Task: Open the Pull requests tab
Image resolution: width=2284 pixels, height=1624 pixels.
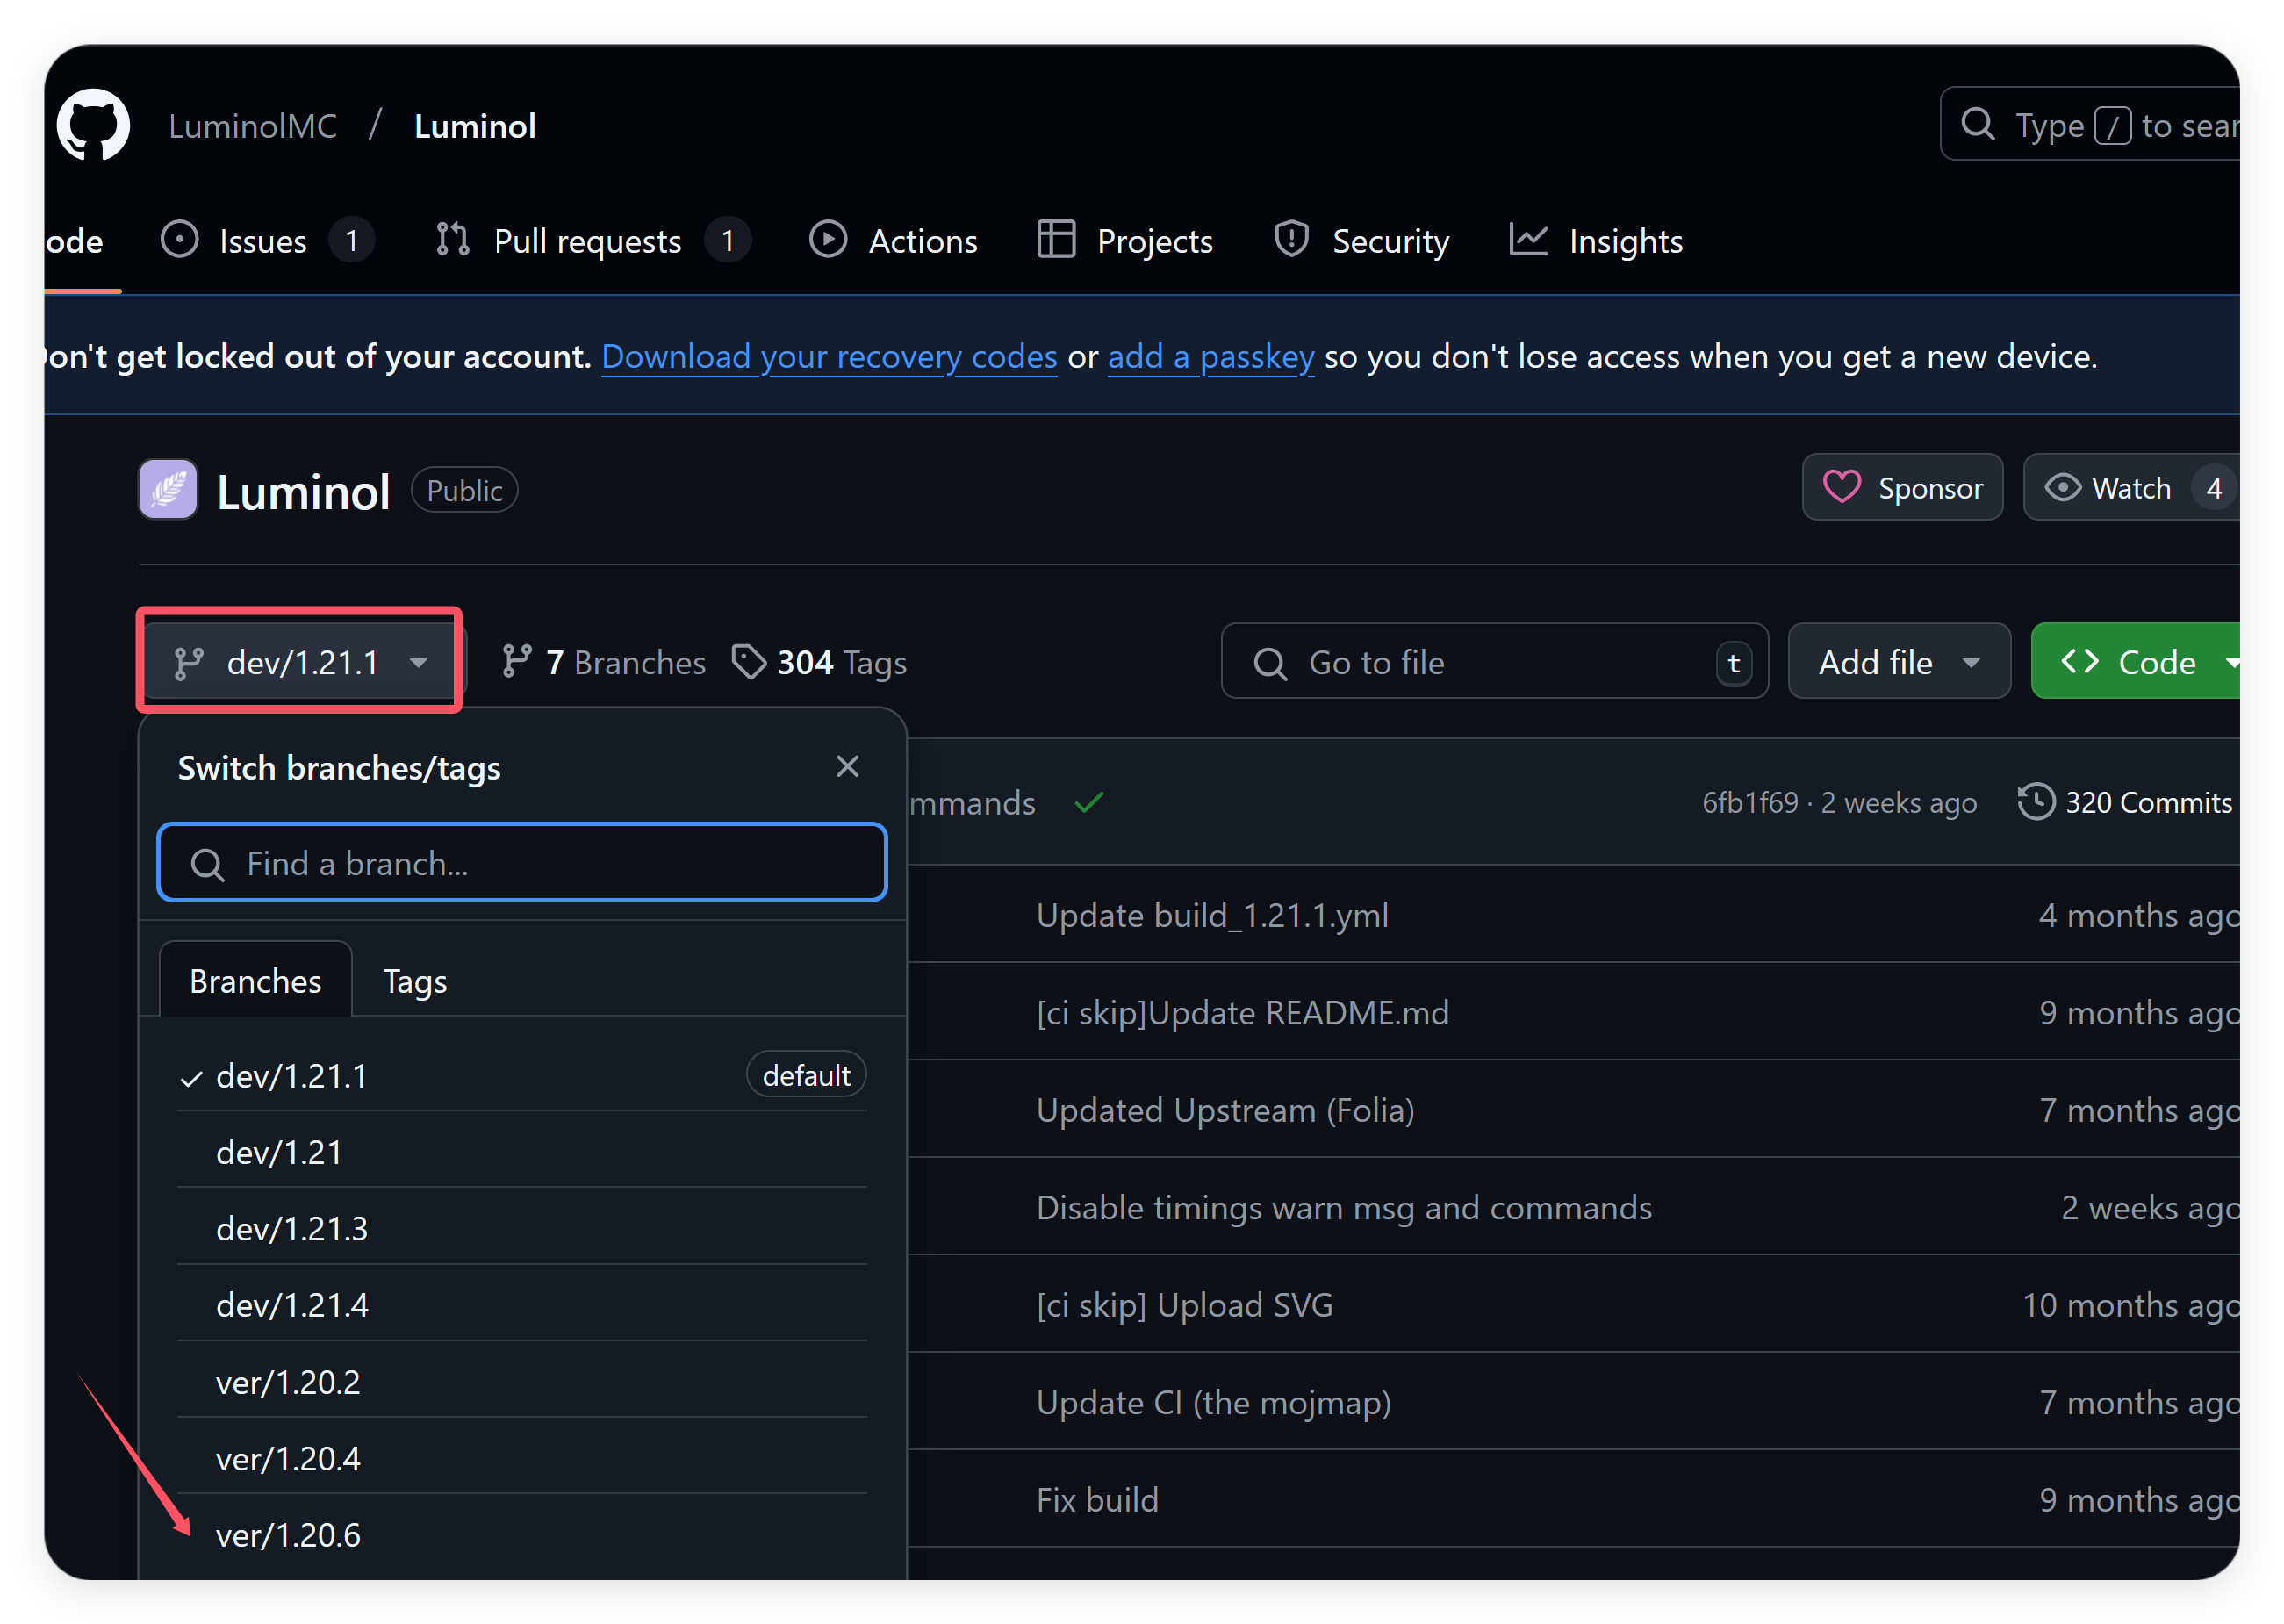Action: tap(588, 241)
